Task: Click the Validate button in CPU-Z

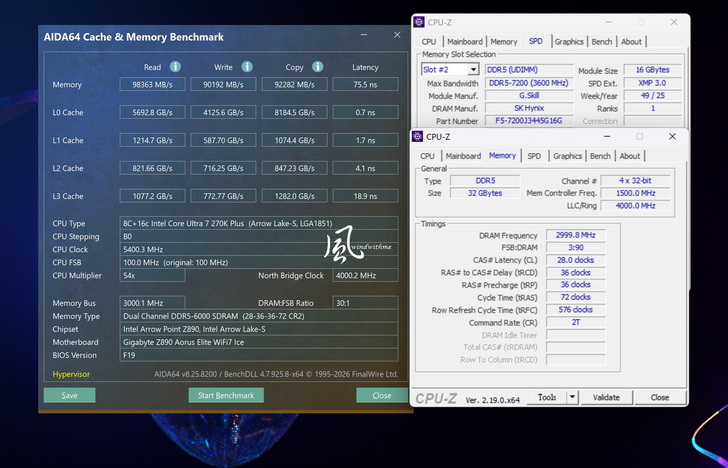Action: pos(607,397)
